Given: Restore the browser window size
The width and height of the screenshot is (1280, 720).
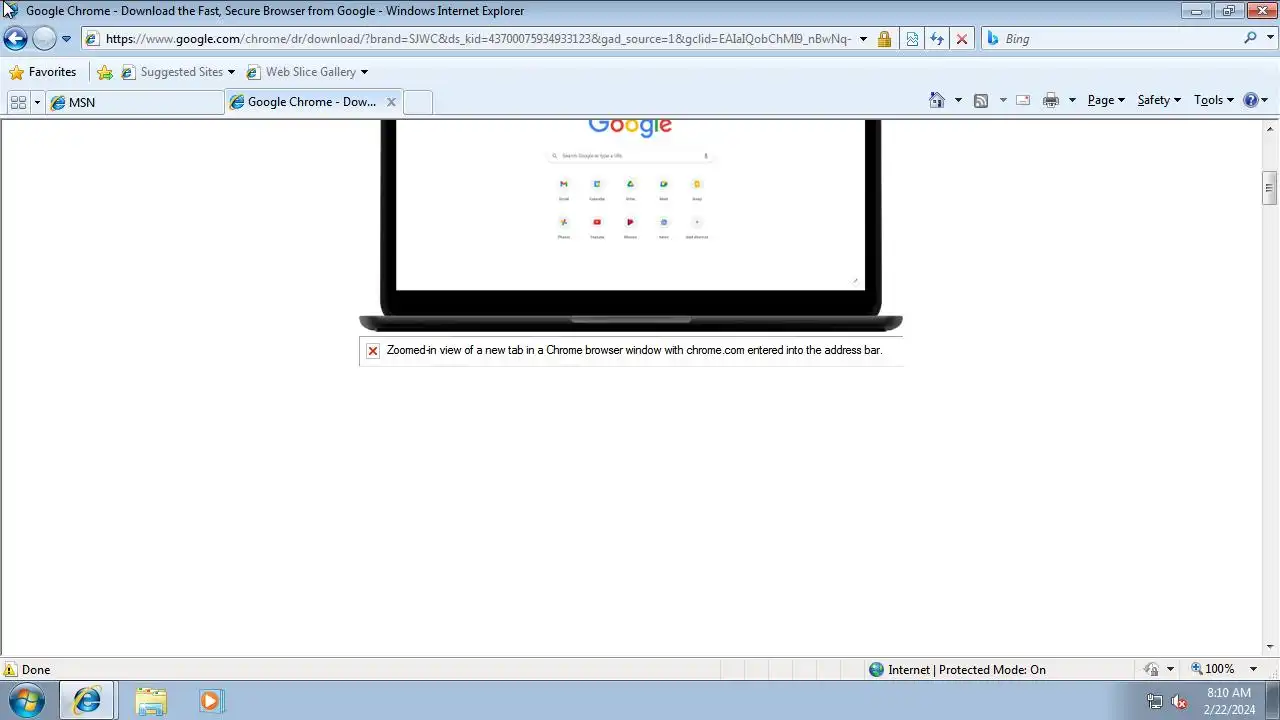Looking at the screenshot, I should (1228, 10).
